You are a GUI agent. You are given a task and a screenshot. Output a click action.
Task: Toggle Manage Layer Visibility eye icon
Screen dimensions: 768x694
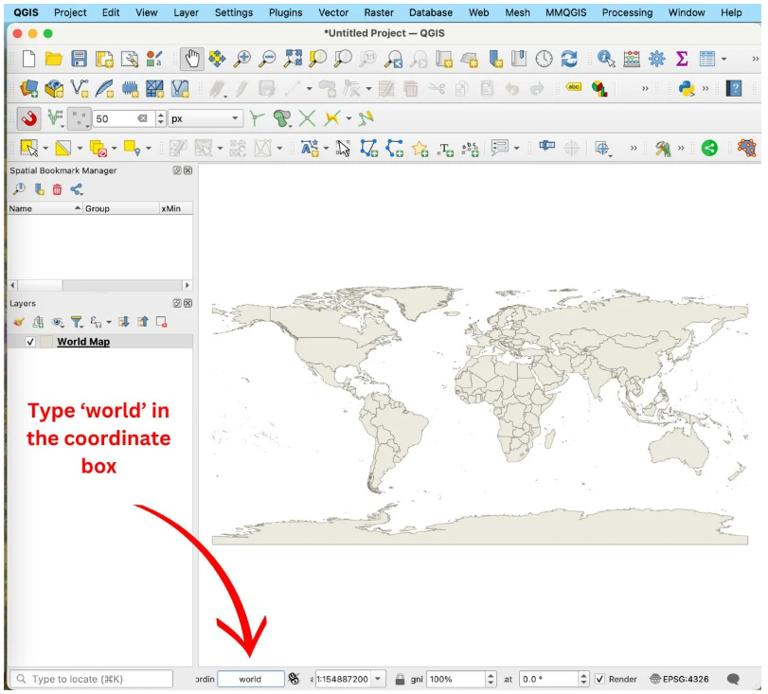click(x=58, y=322)
